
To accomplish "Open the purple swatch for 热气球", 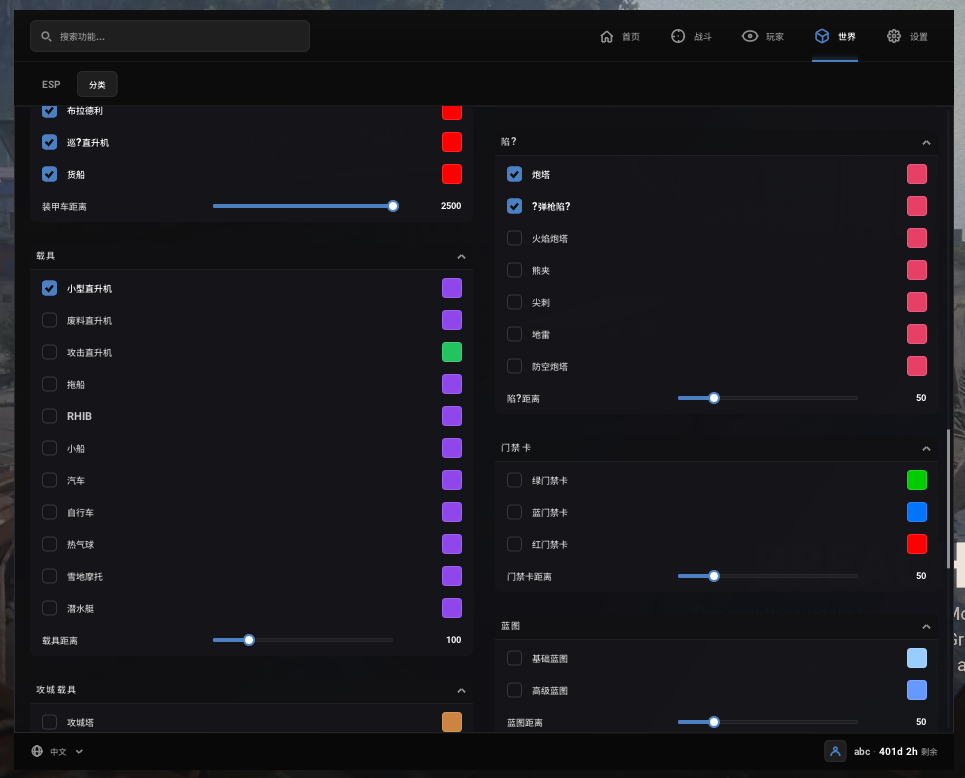I will (452, 544).
